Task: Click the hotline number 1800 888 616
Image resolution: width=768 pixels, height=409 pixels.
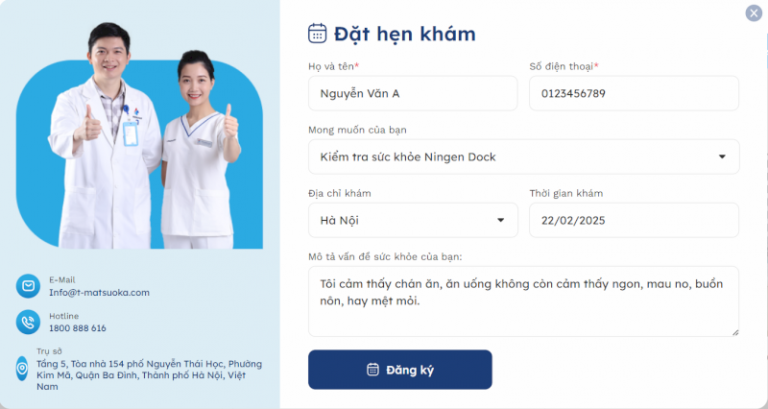Action: click(77, 328)
